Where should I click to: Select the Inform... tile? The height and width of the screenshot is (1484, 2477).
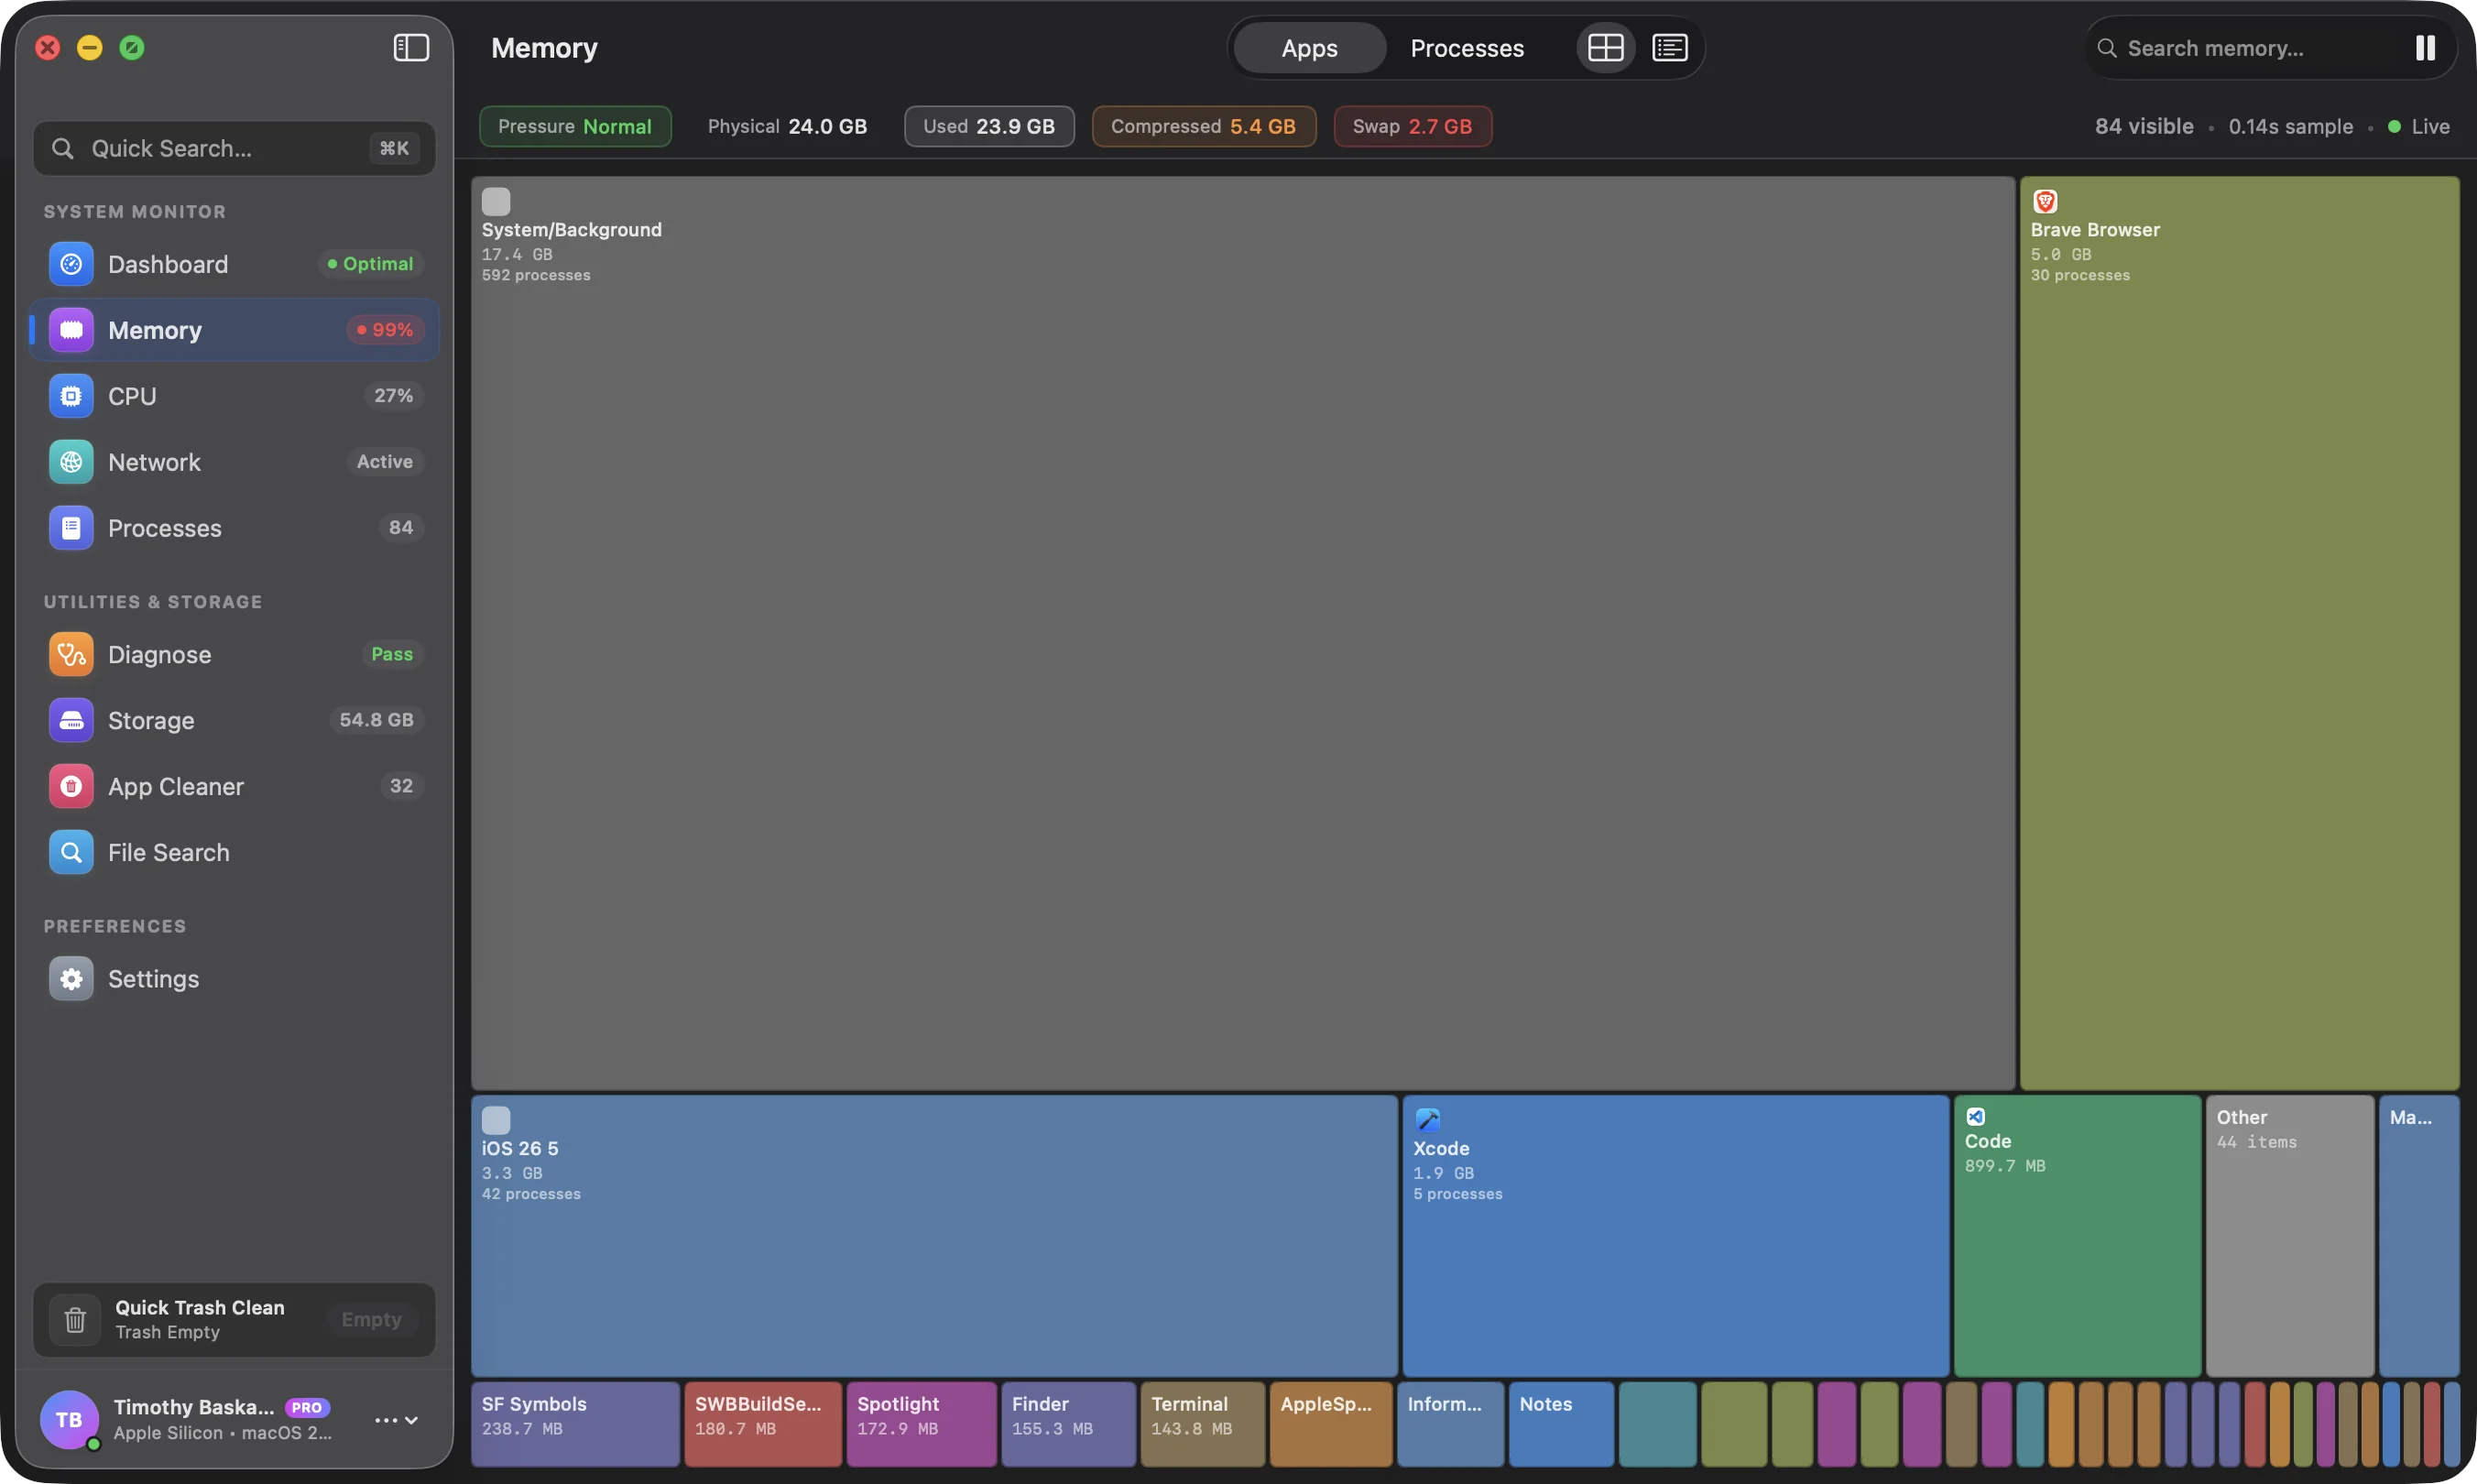coord(1450,1424)
